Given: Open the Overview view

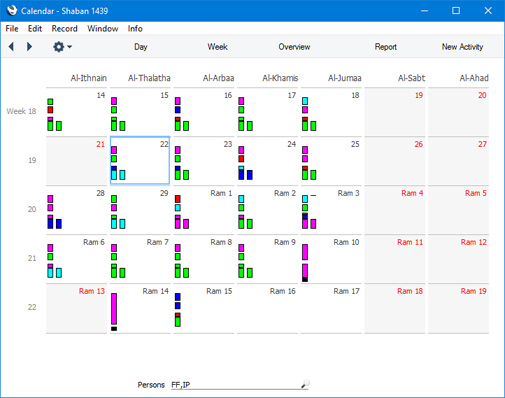Looking at the screenshot, I should pyautogui.click(x=294, y=47).
